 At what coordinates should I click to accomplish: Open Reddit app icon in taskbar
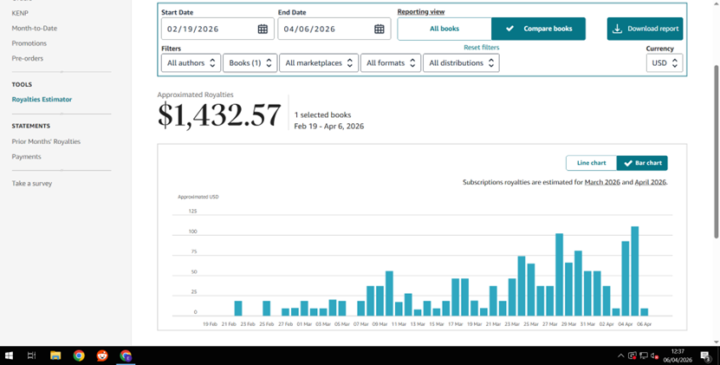tap(102, 356)
